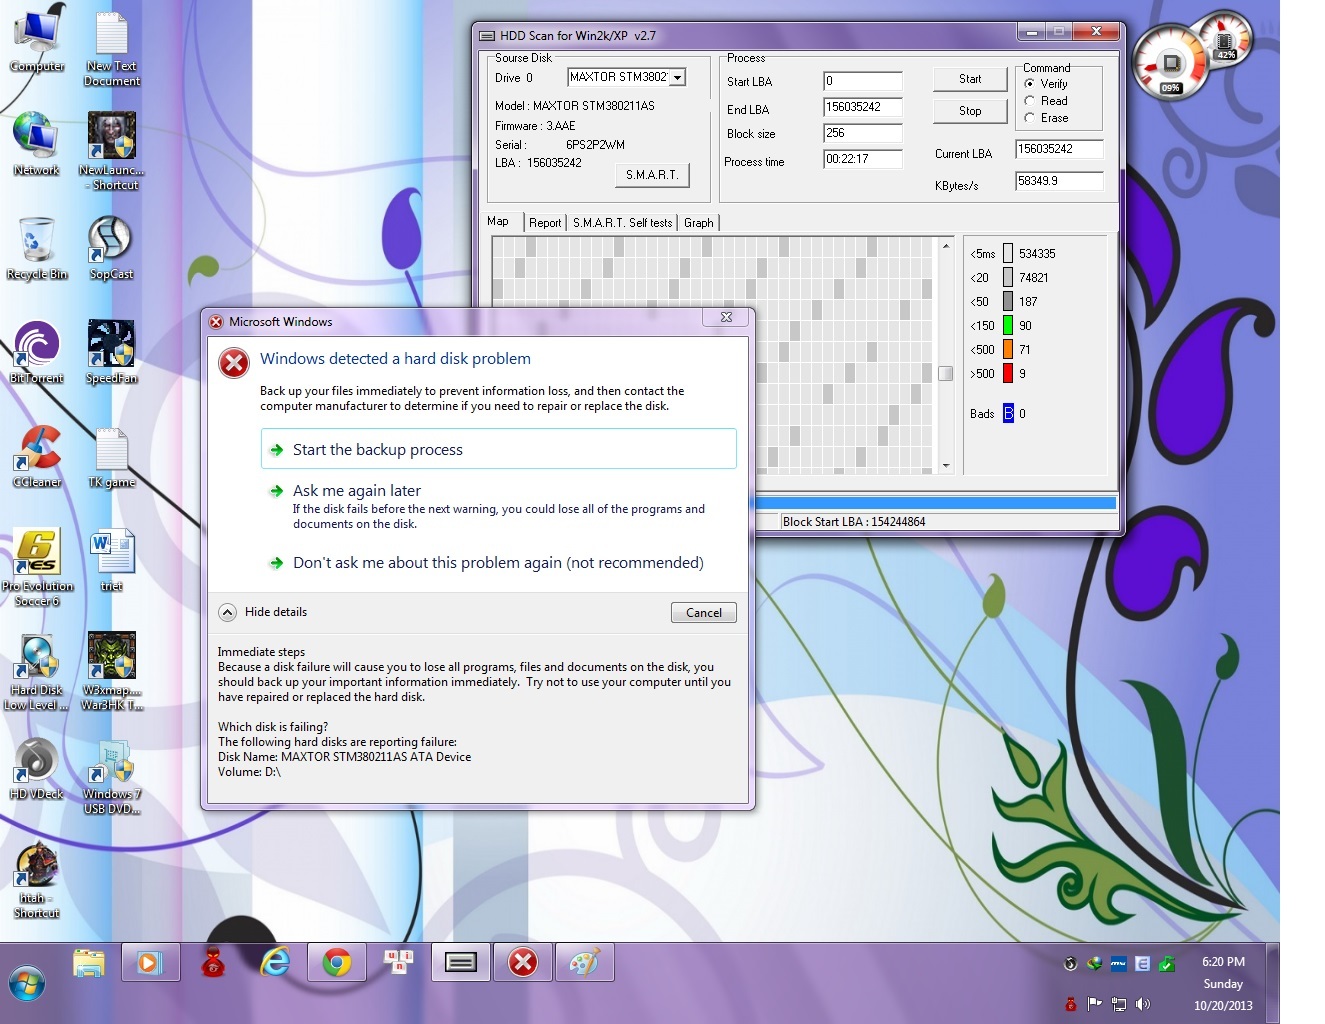Open Windows Explorer from the taskbar
The height and width of the screenshot is (1024, 1325).
tap(89, 963)
